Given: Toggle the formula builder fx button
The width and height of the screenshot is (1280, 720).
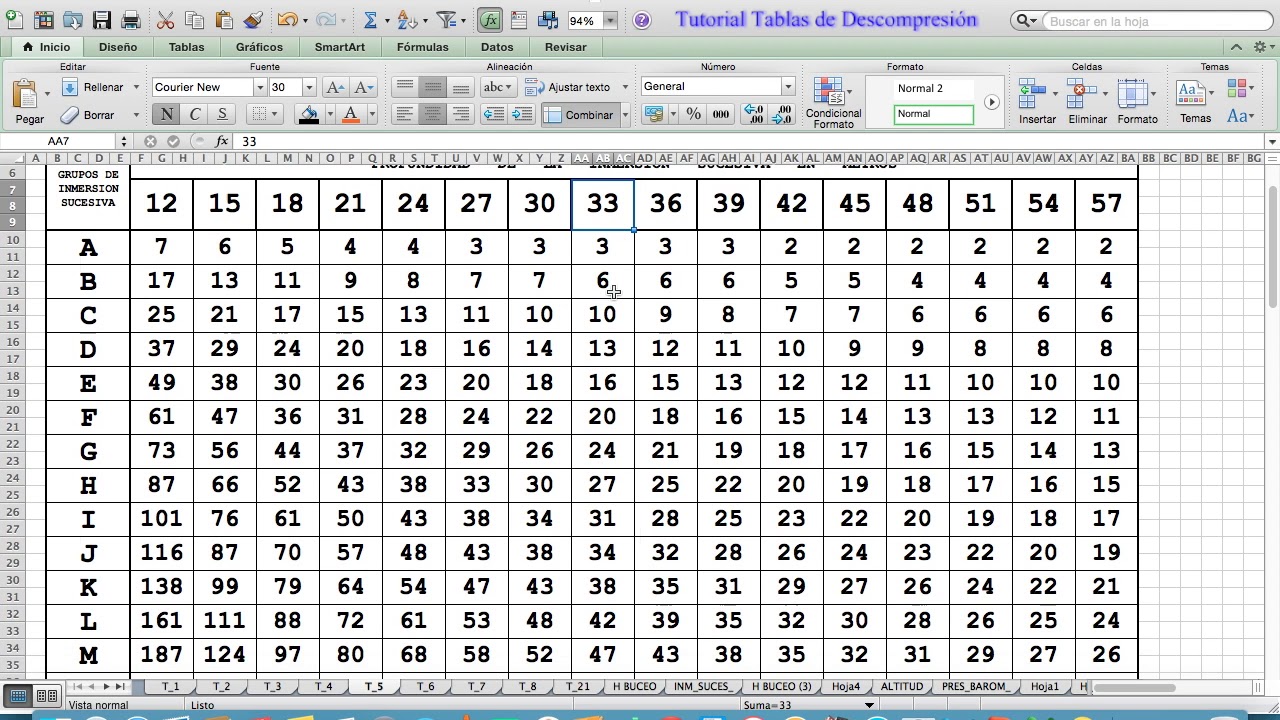Looking at the screenshot, I should [x=490, y=20].
